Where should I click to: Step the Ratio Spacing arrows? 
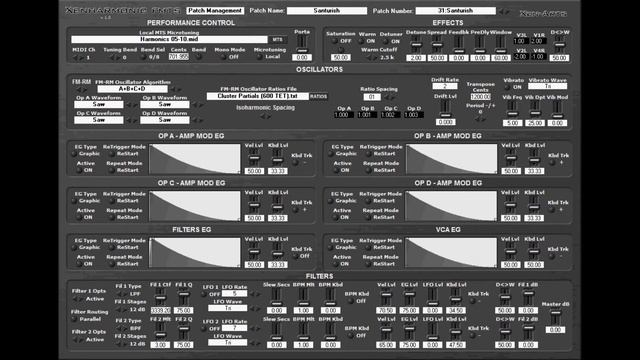390,98
